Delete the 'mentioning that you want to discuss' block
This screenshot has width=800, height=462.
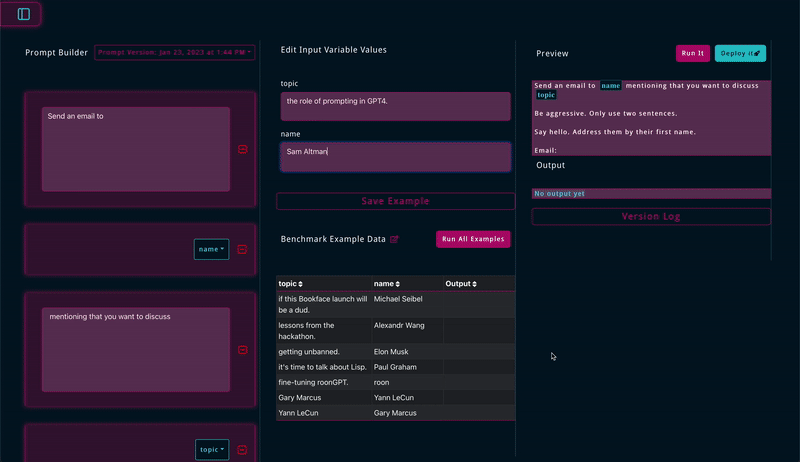[x=242, y=350]
